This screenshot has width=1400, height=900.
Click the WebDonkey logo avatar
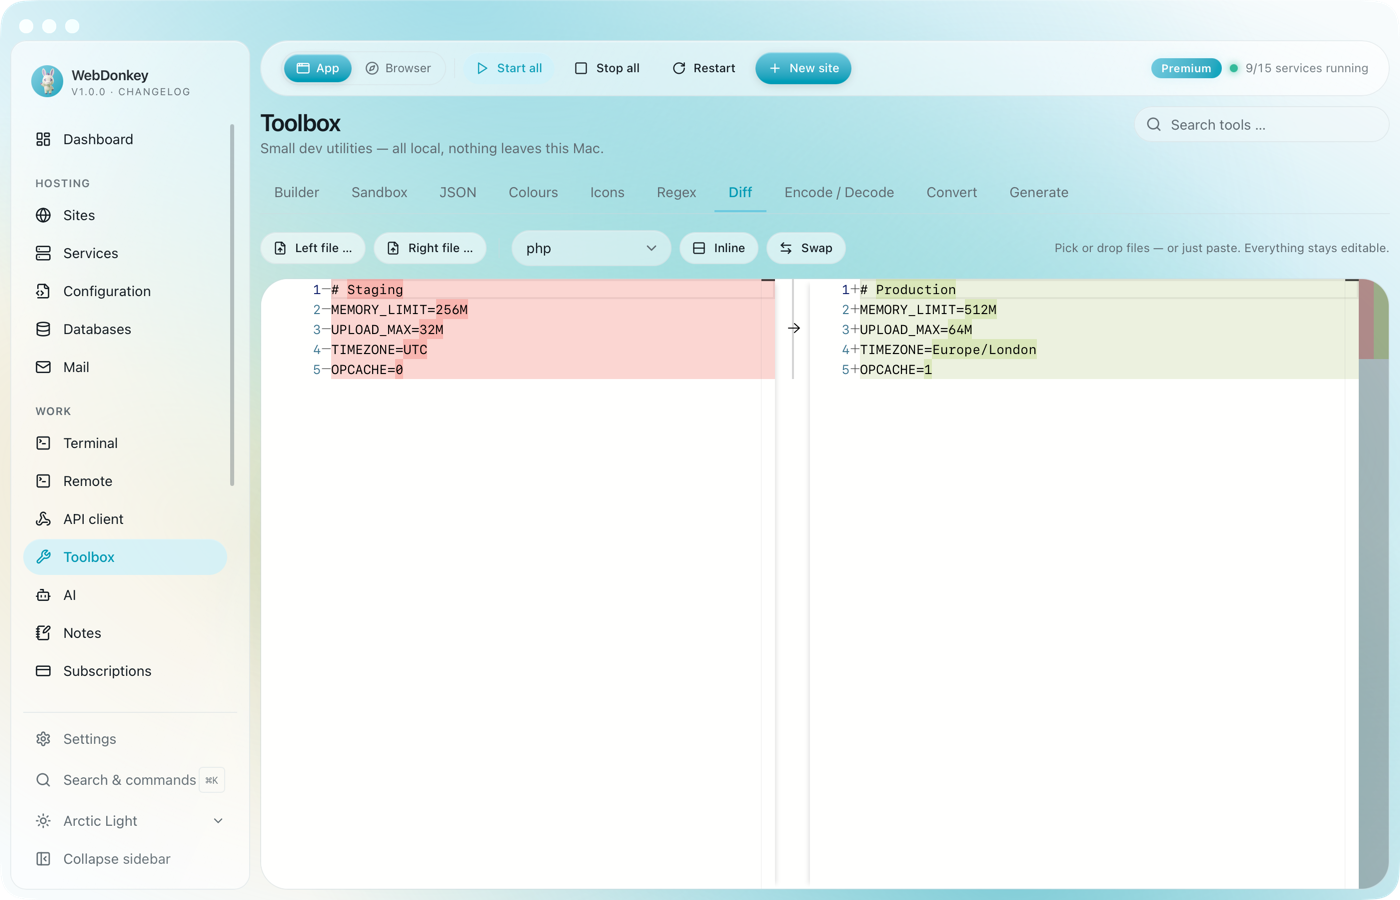pos(47,81)
